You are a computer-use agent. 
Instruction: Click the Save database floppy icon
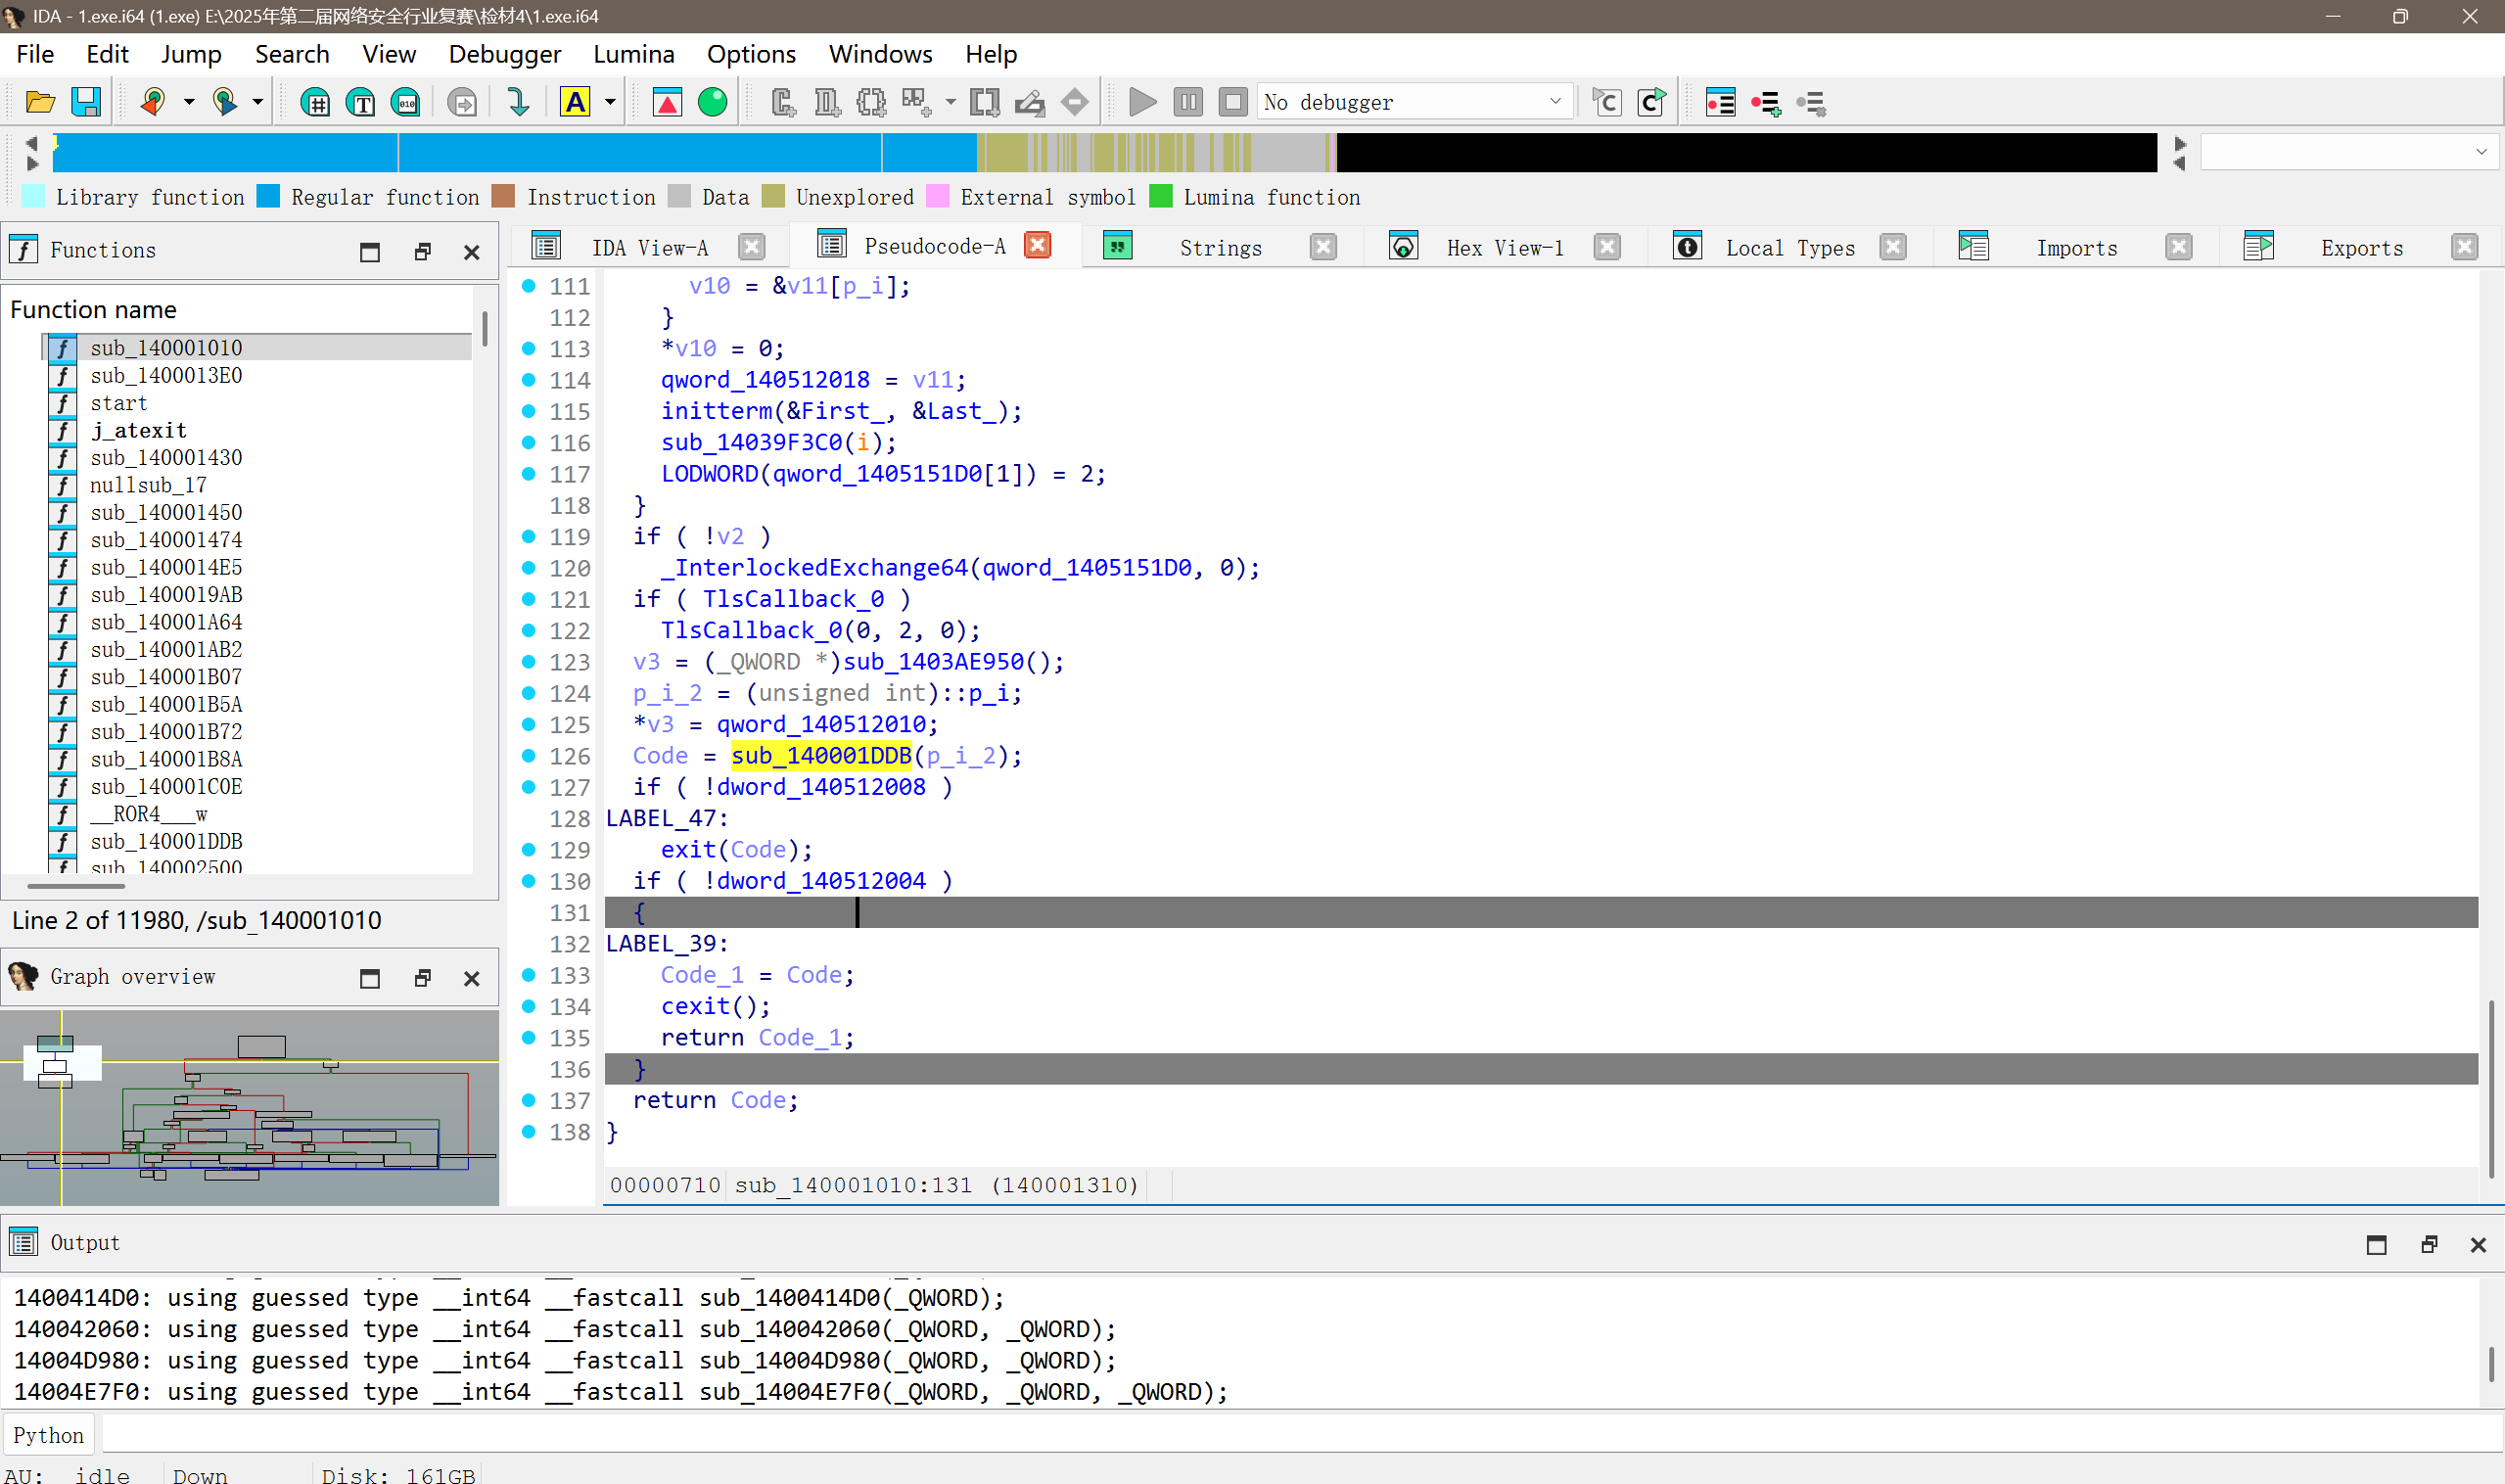point(86,102)
